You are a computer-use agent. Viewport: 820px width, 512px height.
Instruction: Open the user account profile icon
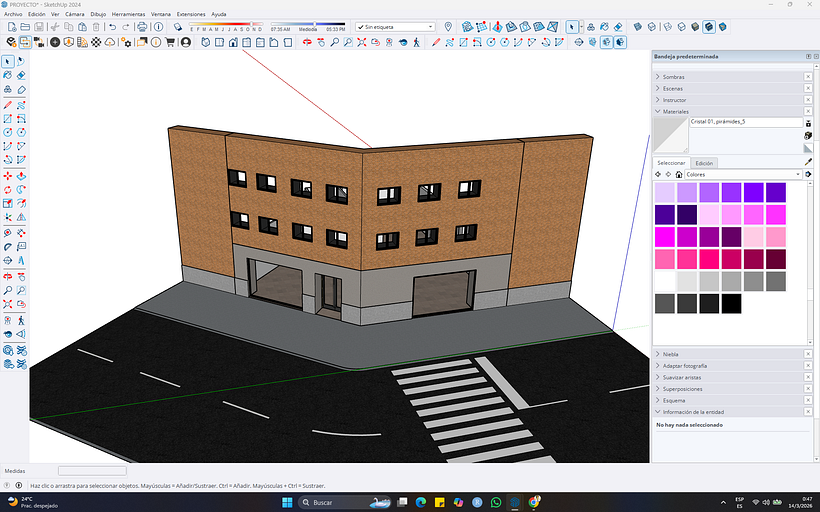click(186, 42)
